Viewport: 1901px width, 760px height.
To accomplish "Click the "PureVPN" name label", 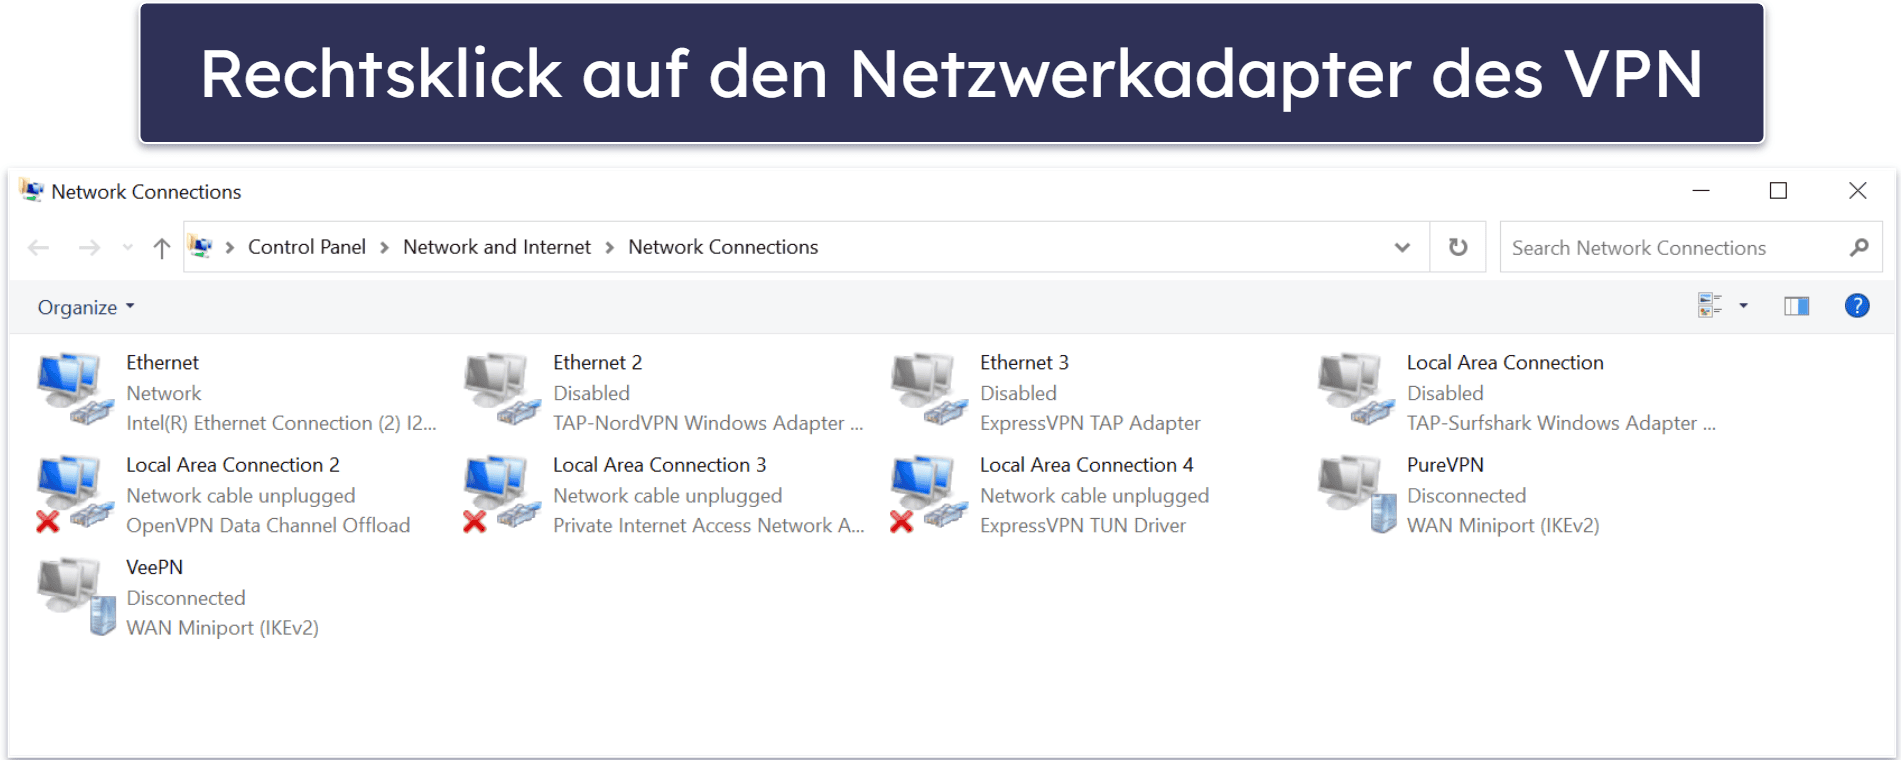I will 1445,465.
